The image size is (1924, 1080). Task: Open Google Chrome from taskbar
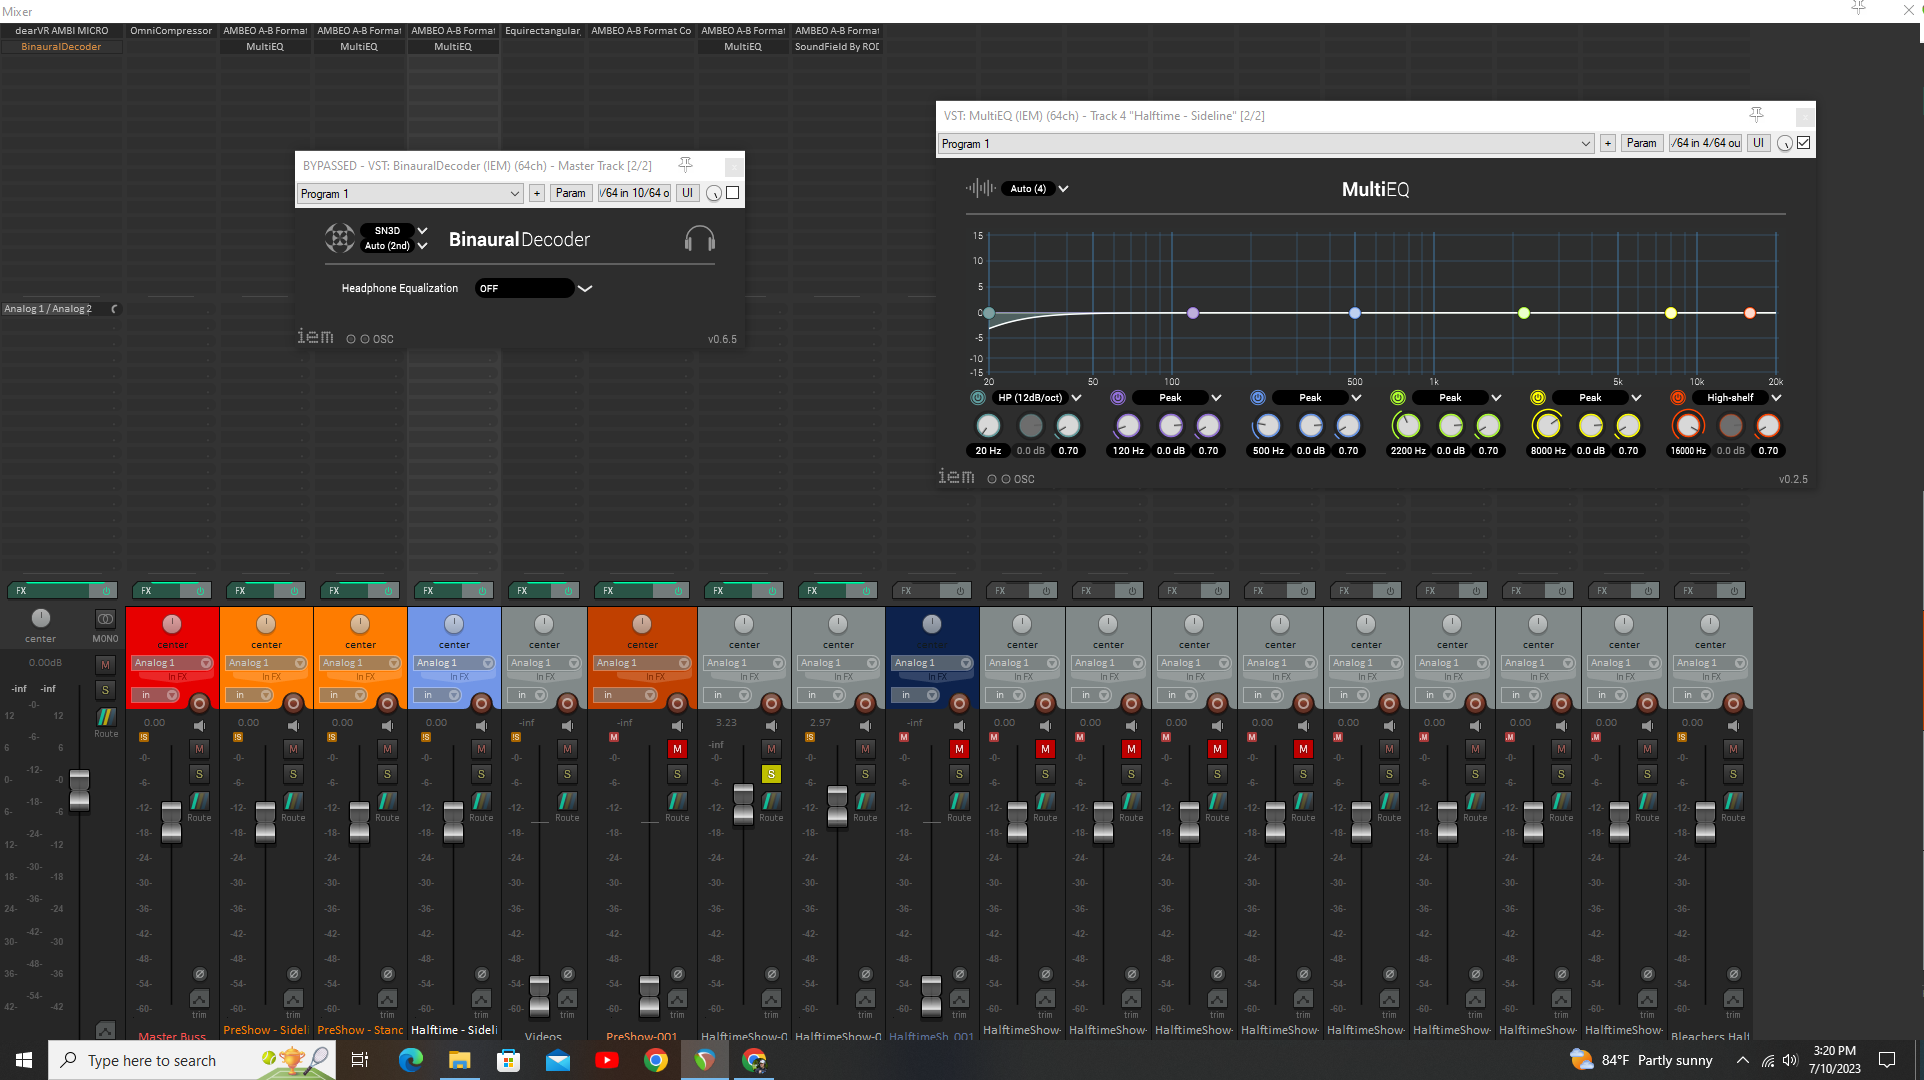tap(656, 1060)
